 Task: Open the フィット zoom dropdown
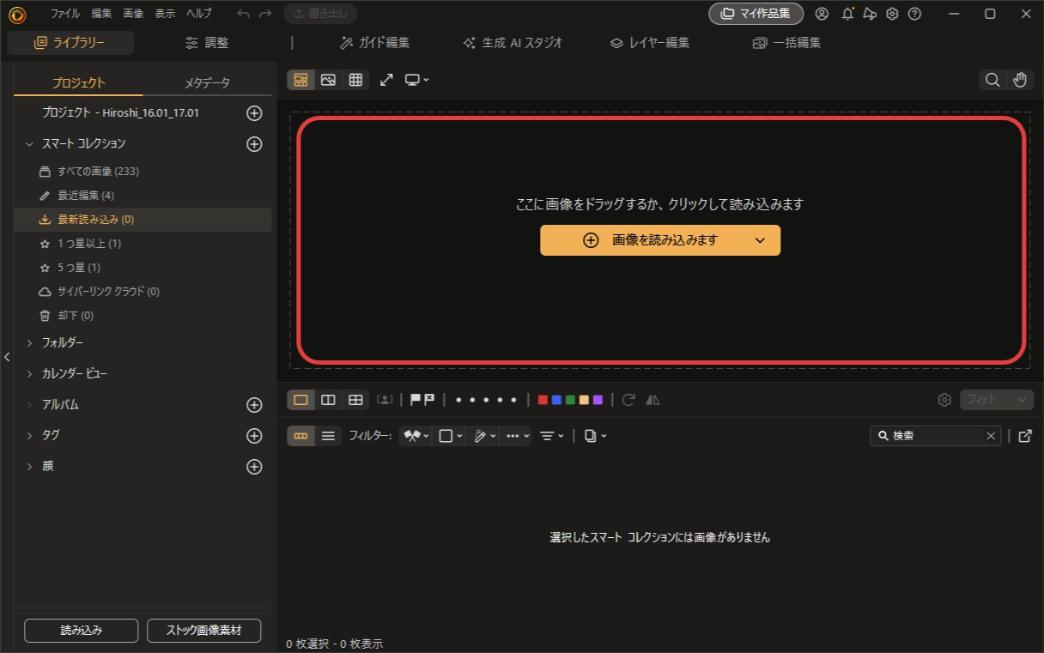pos(996,399)
